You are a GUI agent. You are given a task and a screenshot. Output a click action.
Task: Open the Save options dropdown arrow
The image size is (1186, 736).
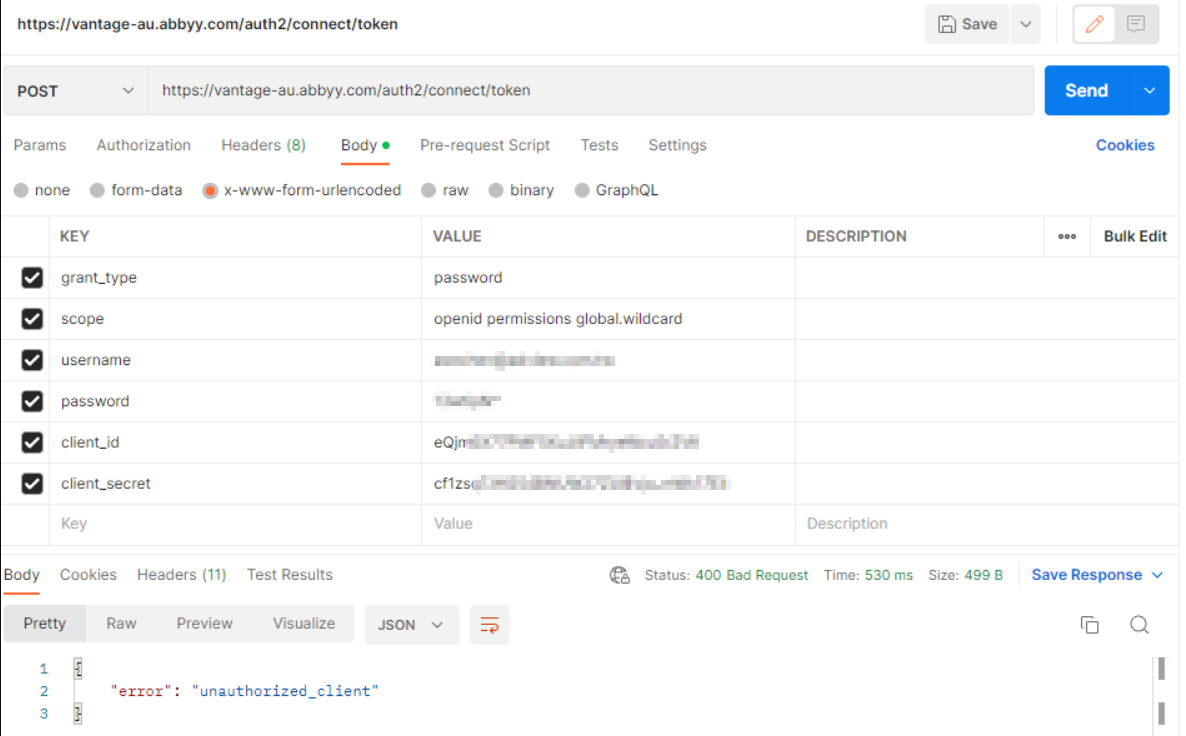[x=1026, y=24]
